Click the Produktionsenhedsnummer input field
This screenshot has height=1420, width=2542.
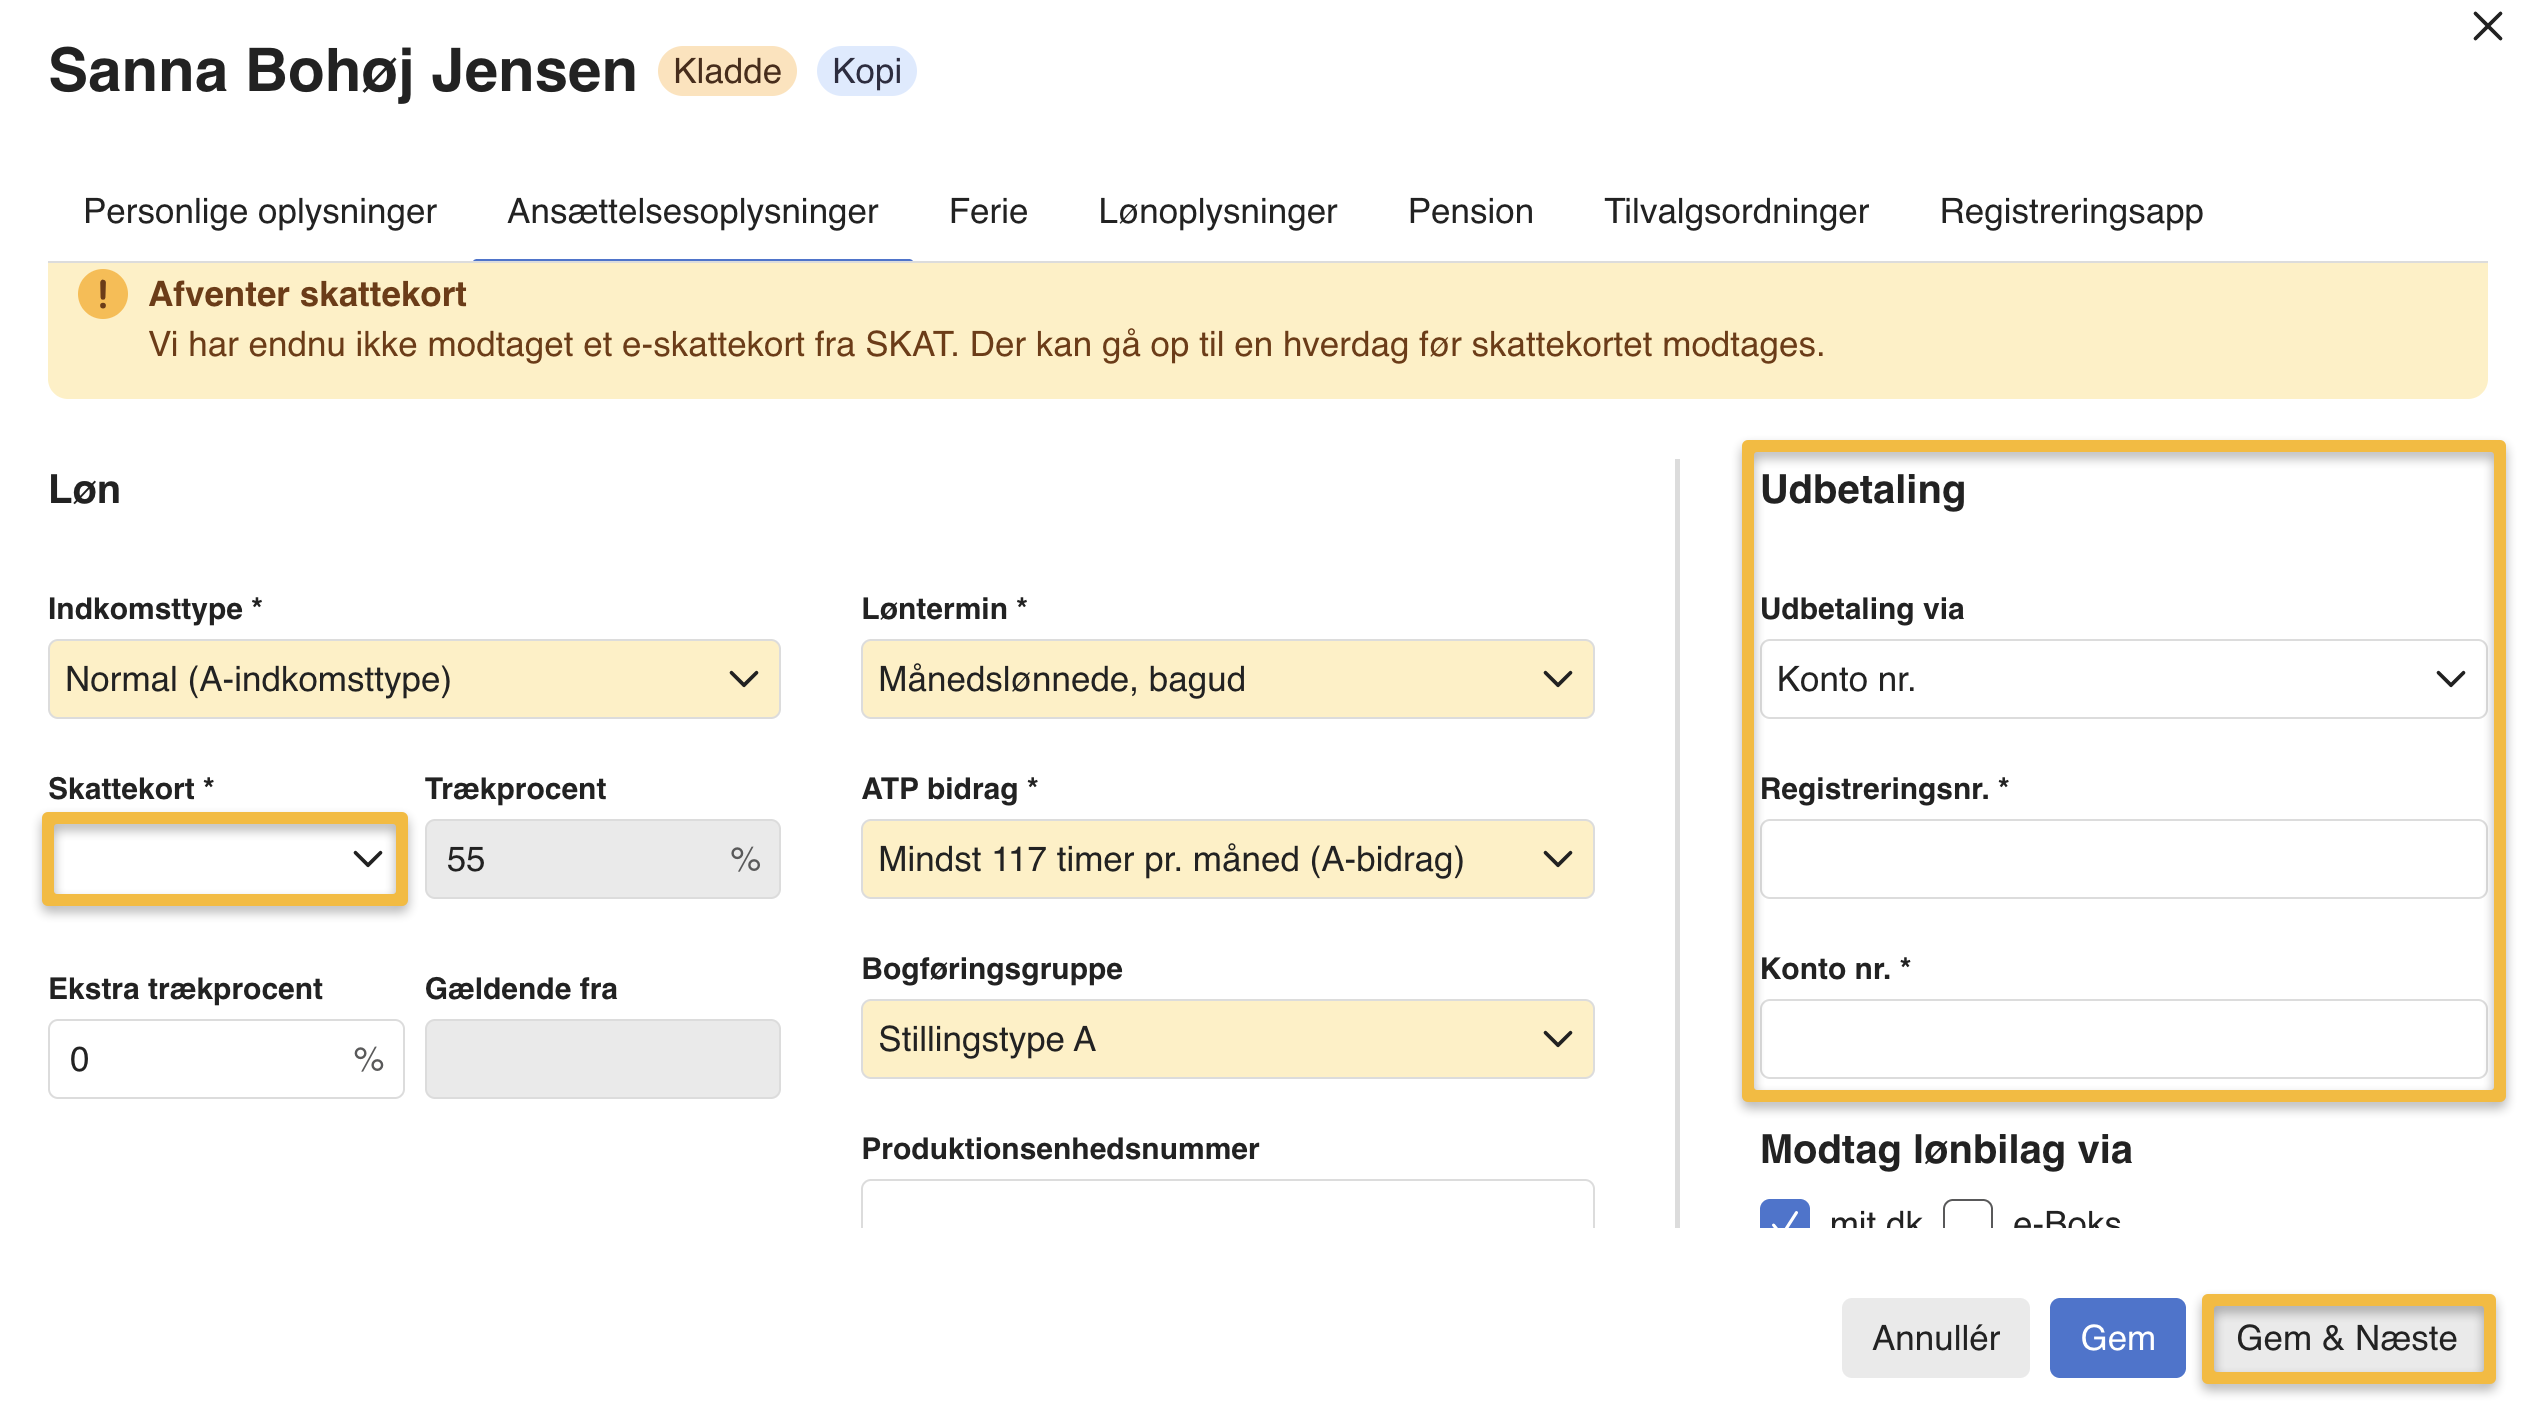click(x=1227, y=1205)
